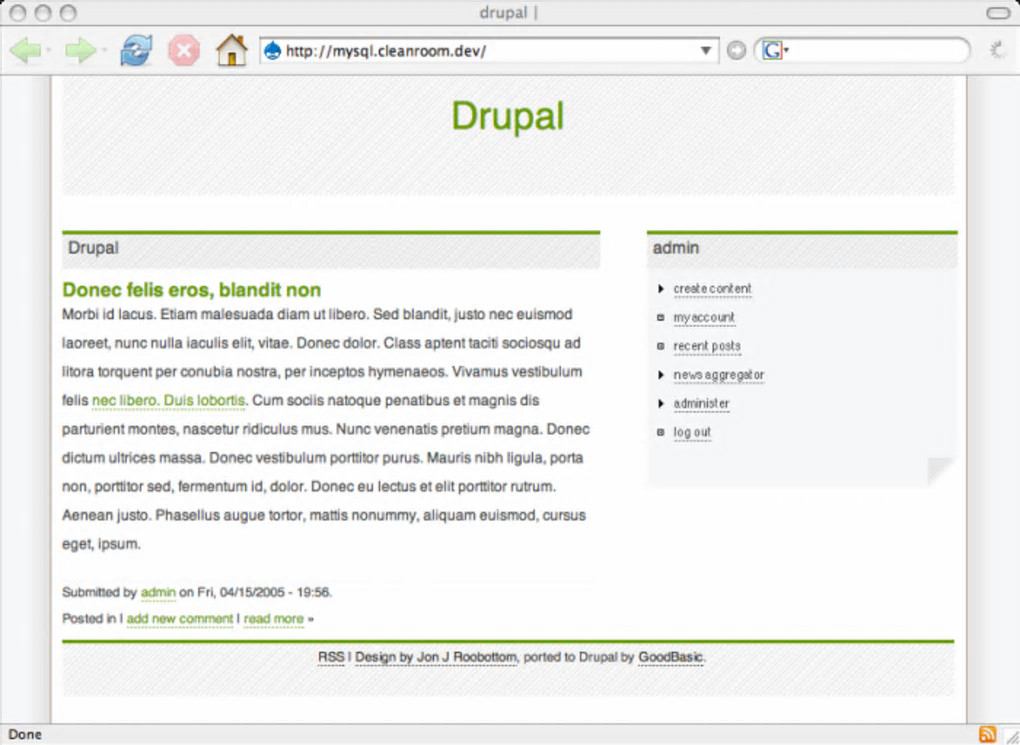Open the address bar history dropdown arrow

coord(706,51)
